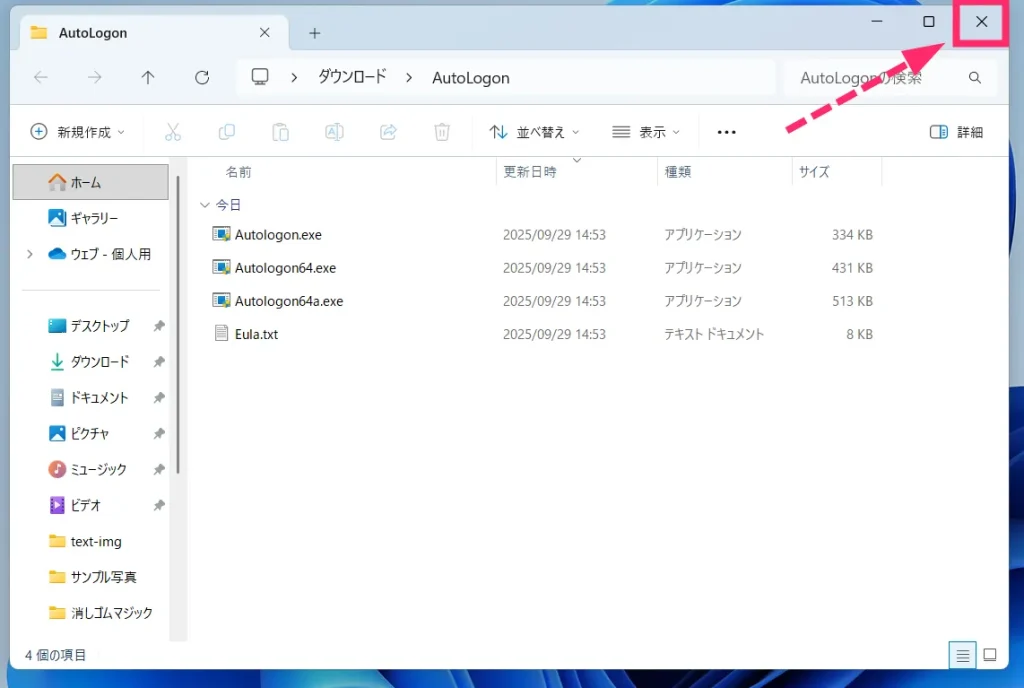
Task: Open ダウンロード in the sidebar
Action: 91,362
